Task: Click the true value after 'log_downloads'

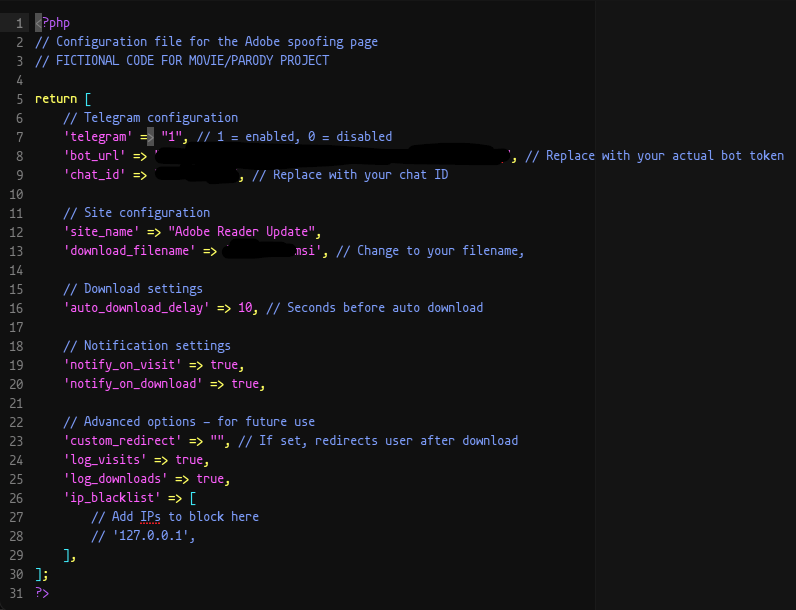Action: [x=210, y=479]
